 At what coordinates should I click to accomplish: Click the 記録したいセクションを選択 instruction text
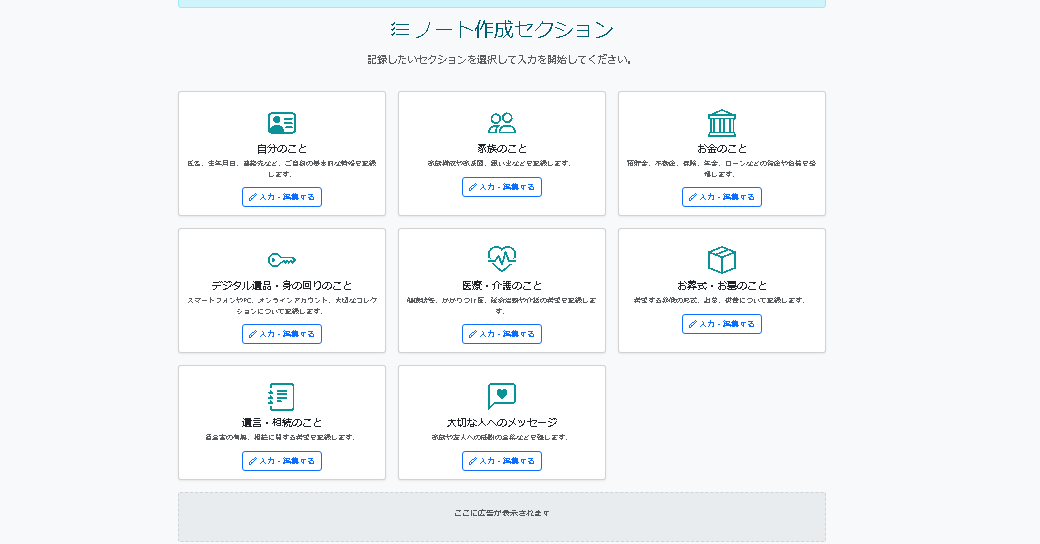(x=499, y=60)
